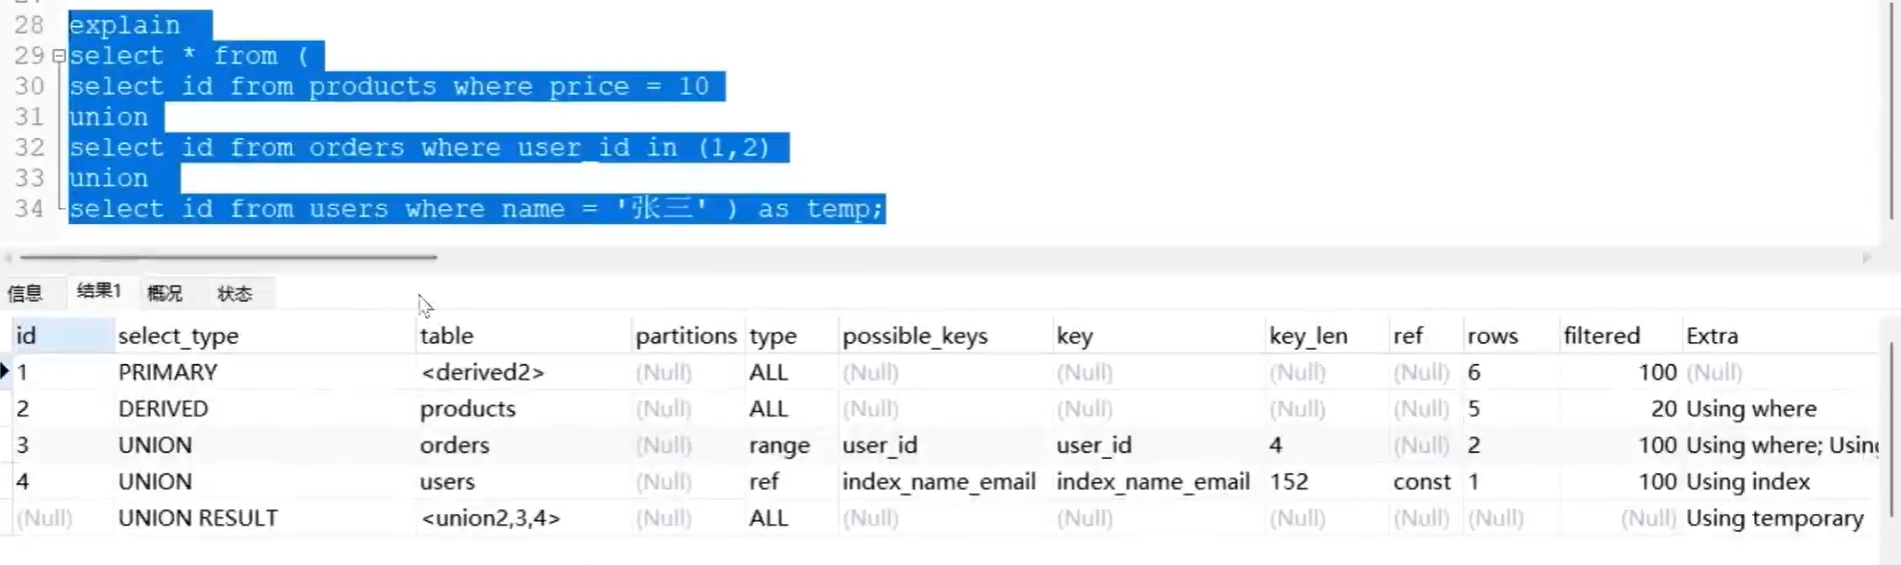Switch to the 概况 tab
The image size is (1901, 565).
[165, 293]
